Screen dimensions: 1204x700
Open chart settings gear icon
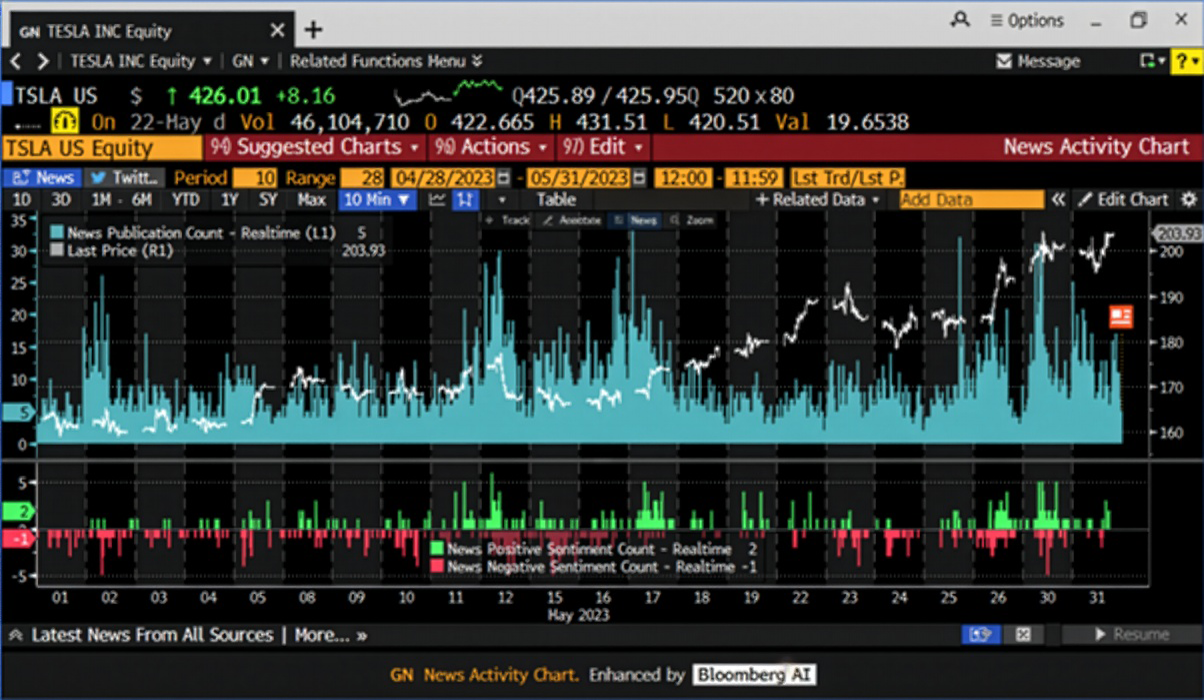point(1188,199)
